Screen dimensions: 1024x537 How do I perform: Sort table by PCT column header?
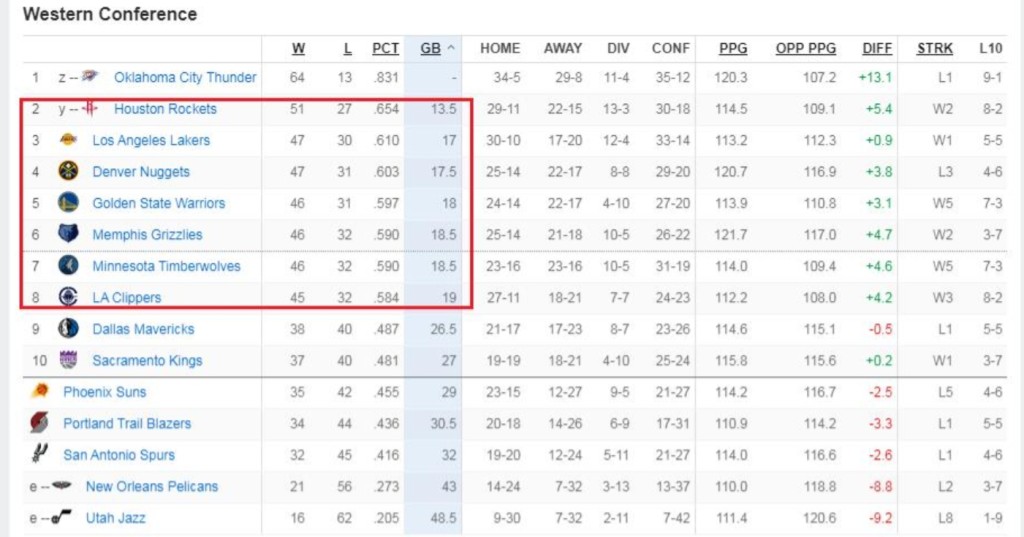[x=385, y=48]
